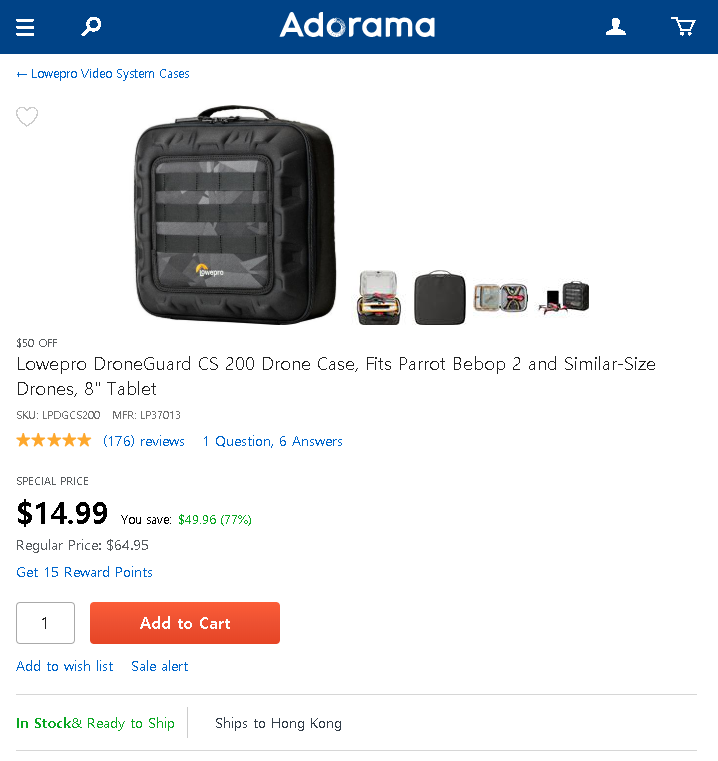Click Add to wish list link
Viewport: 718px width, 761px height.
coord(65,666)
